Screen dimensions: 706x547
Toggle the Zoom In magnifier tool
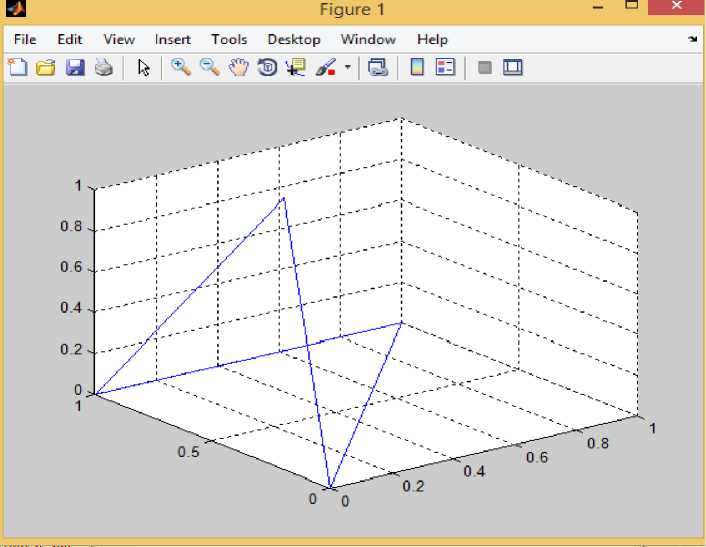tap(181, 68)
